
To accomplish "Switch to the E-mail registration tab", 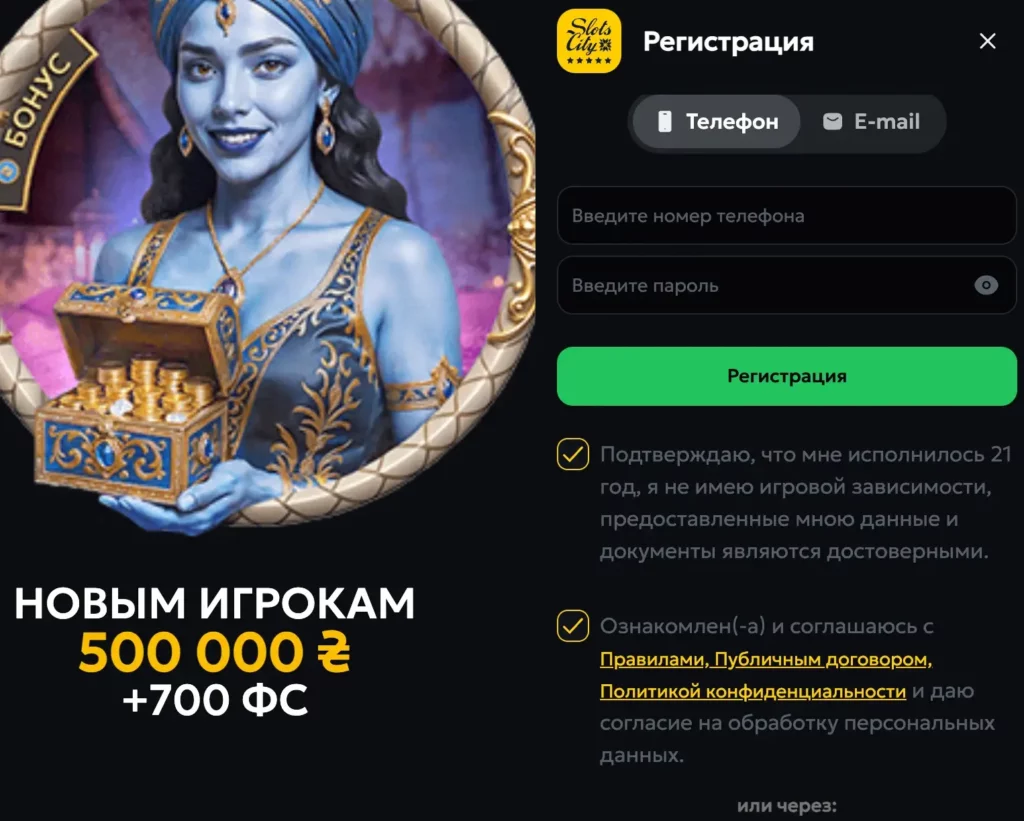I will (x=872, y=121).
